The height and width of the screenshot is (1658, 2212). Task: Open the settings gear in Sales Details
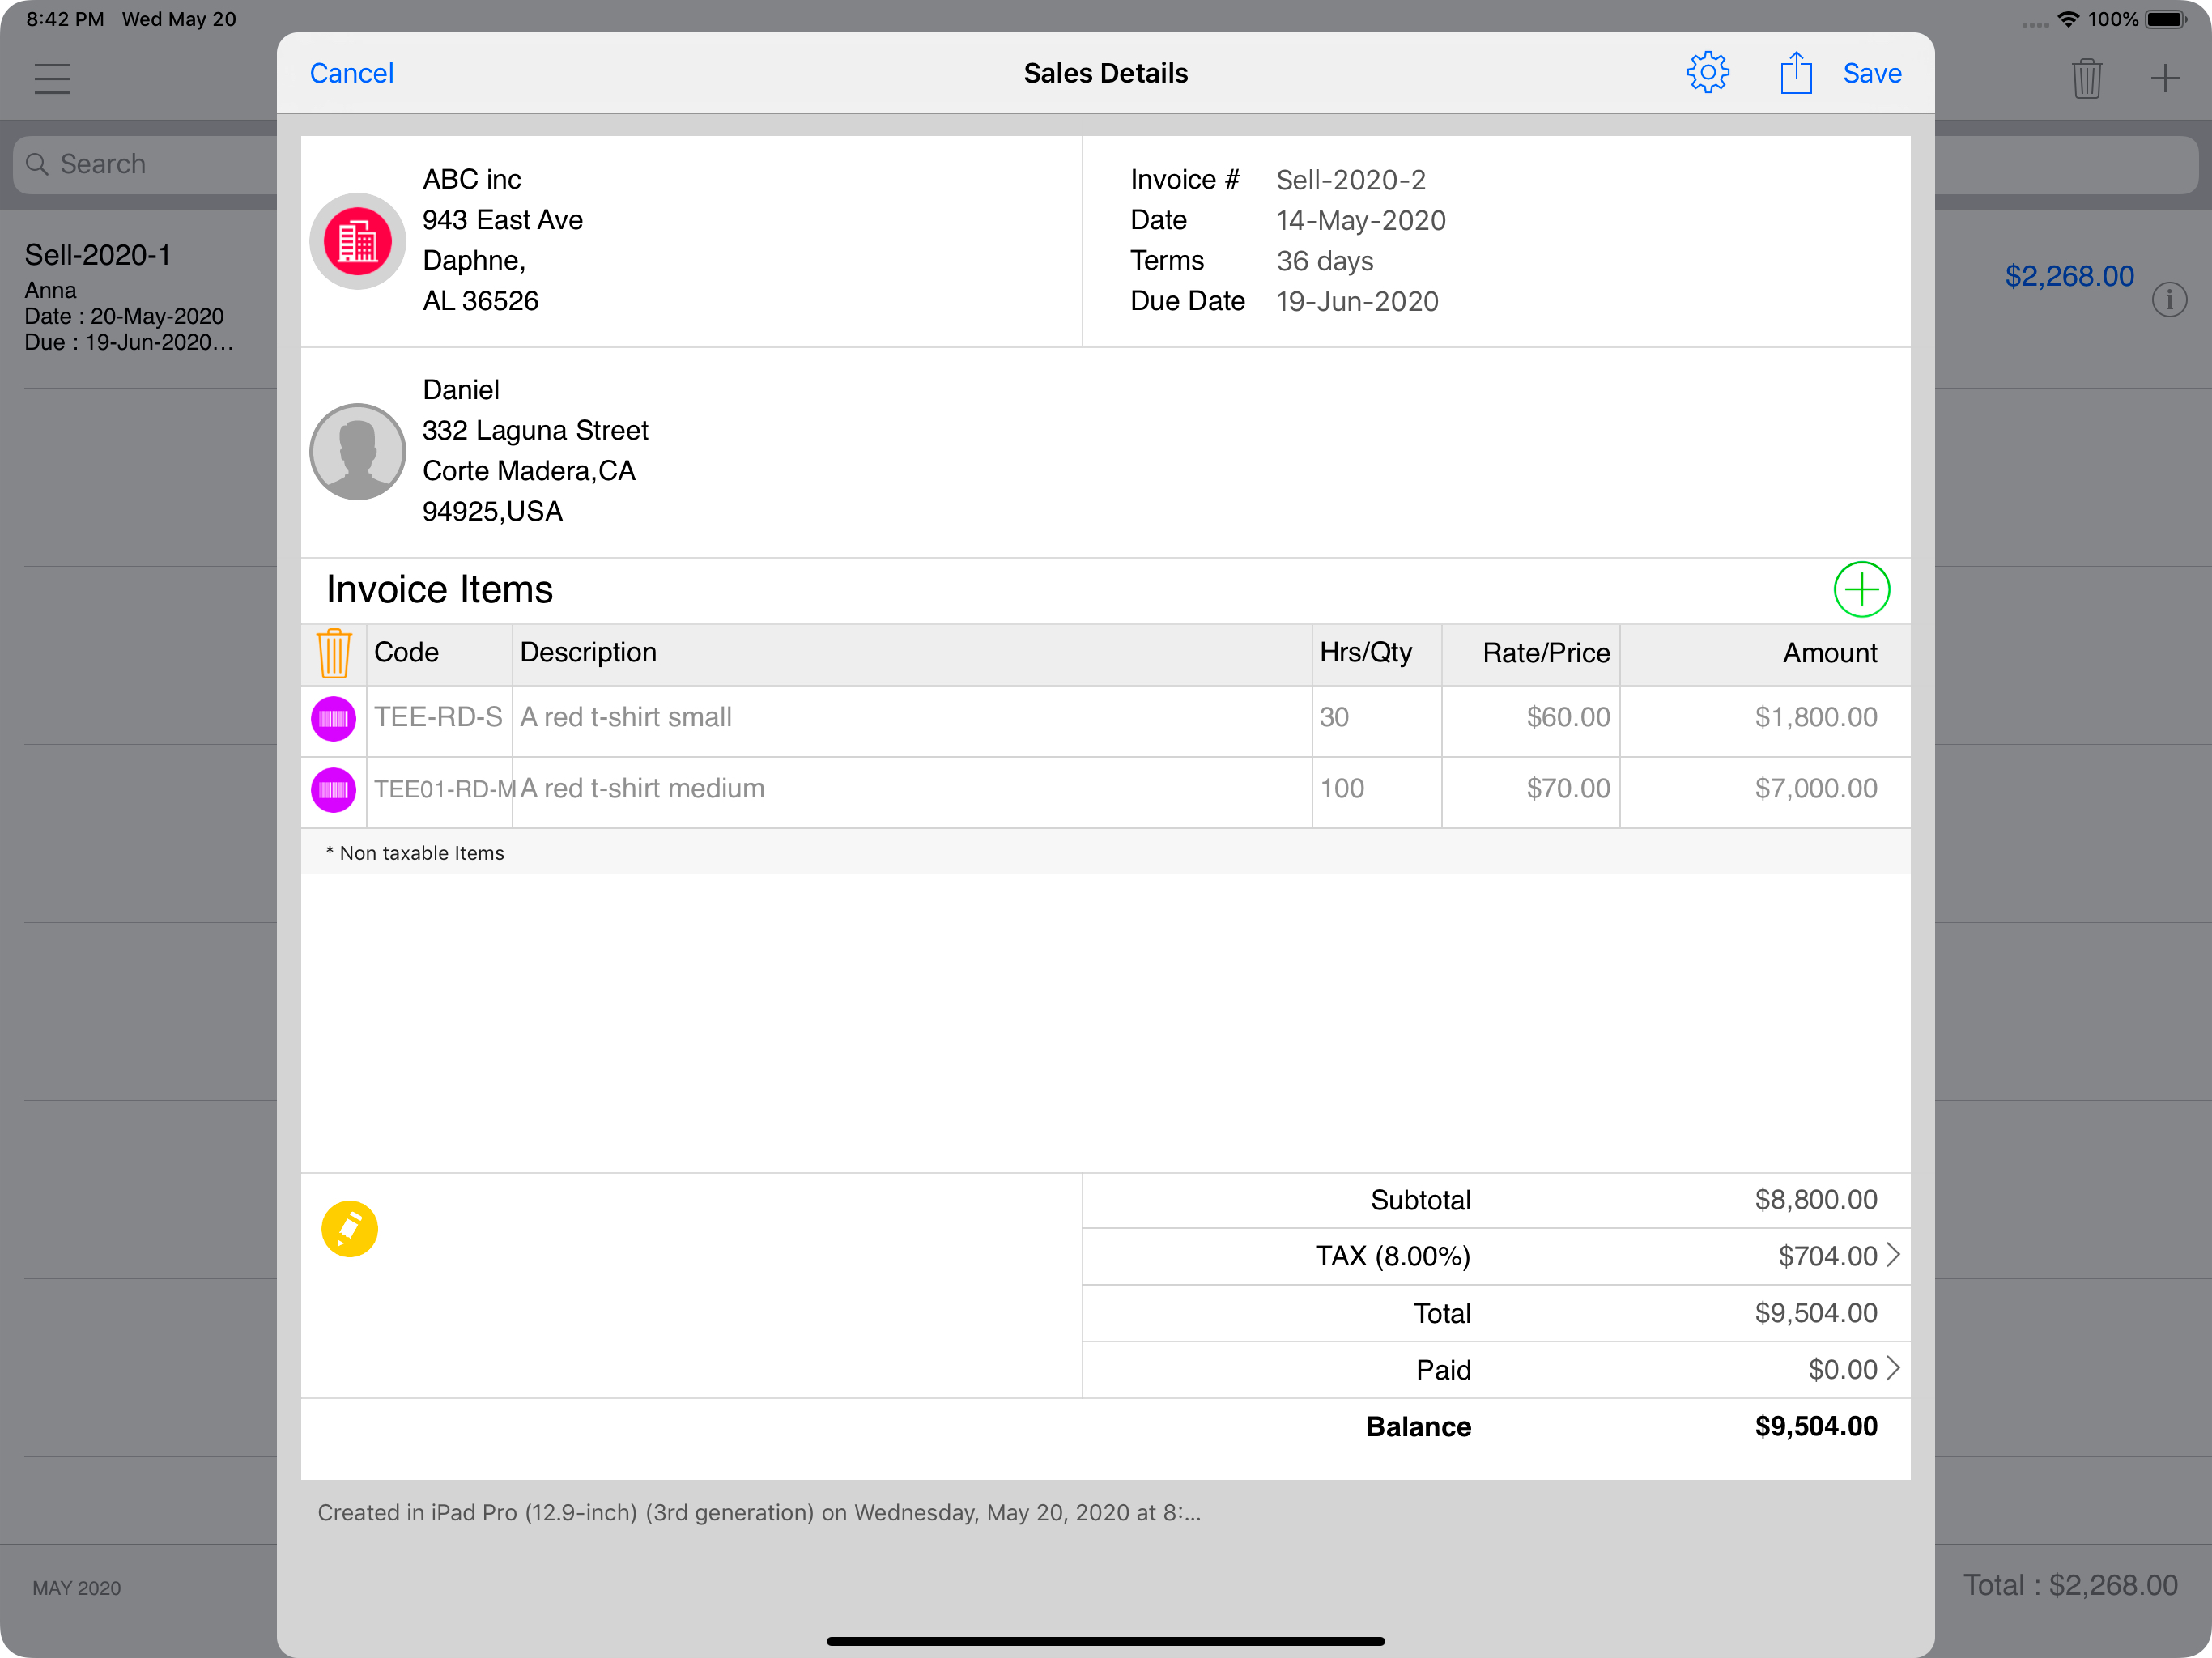coord(1707,73)
